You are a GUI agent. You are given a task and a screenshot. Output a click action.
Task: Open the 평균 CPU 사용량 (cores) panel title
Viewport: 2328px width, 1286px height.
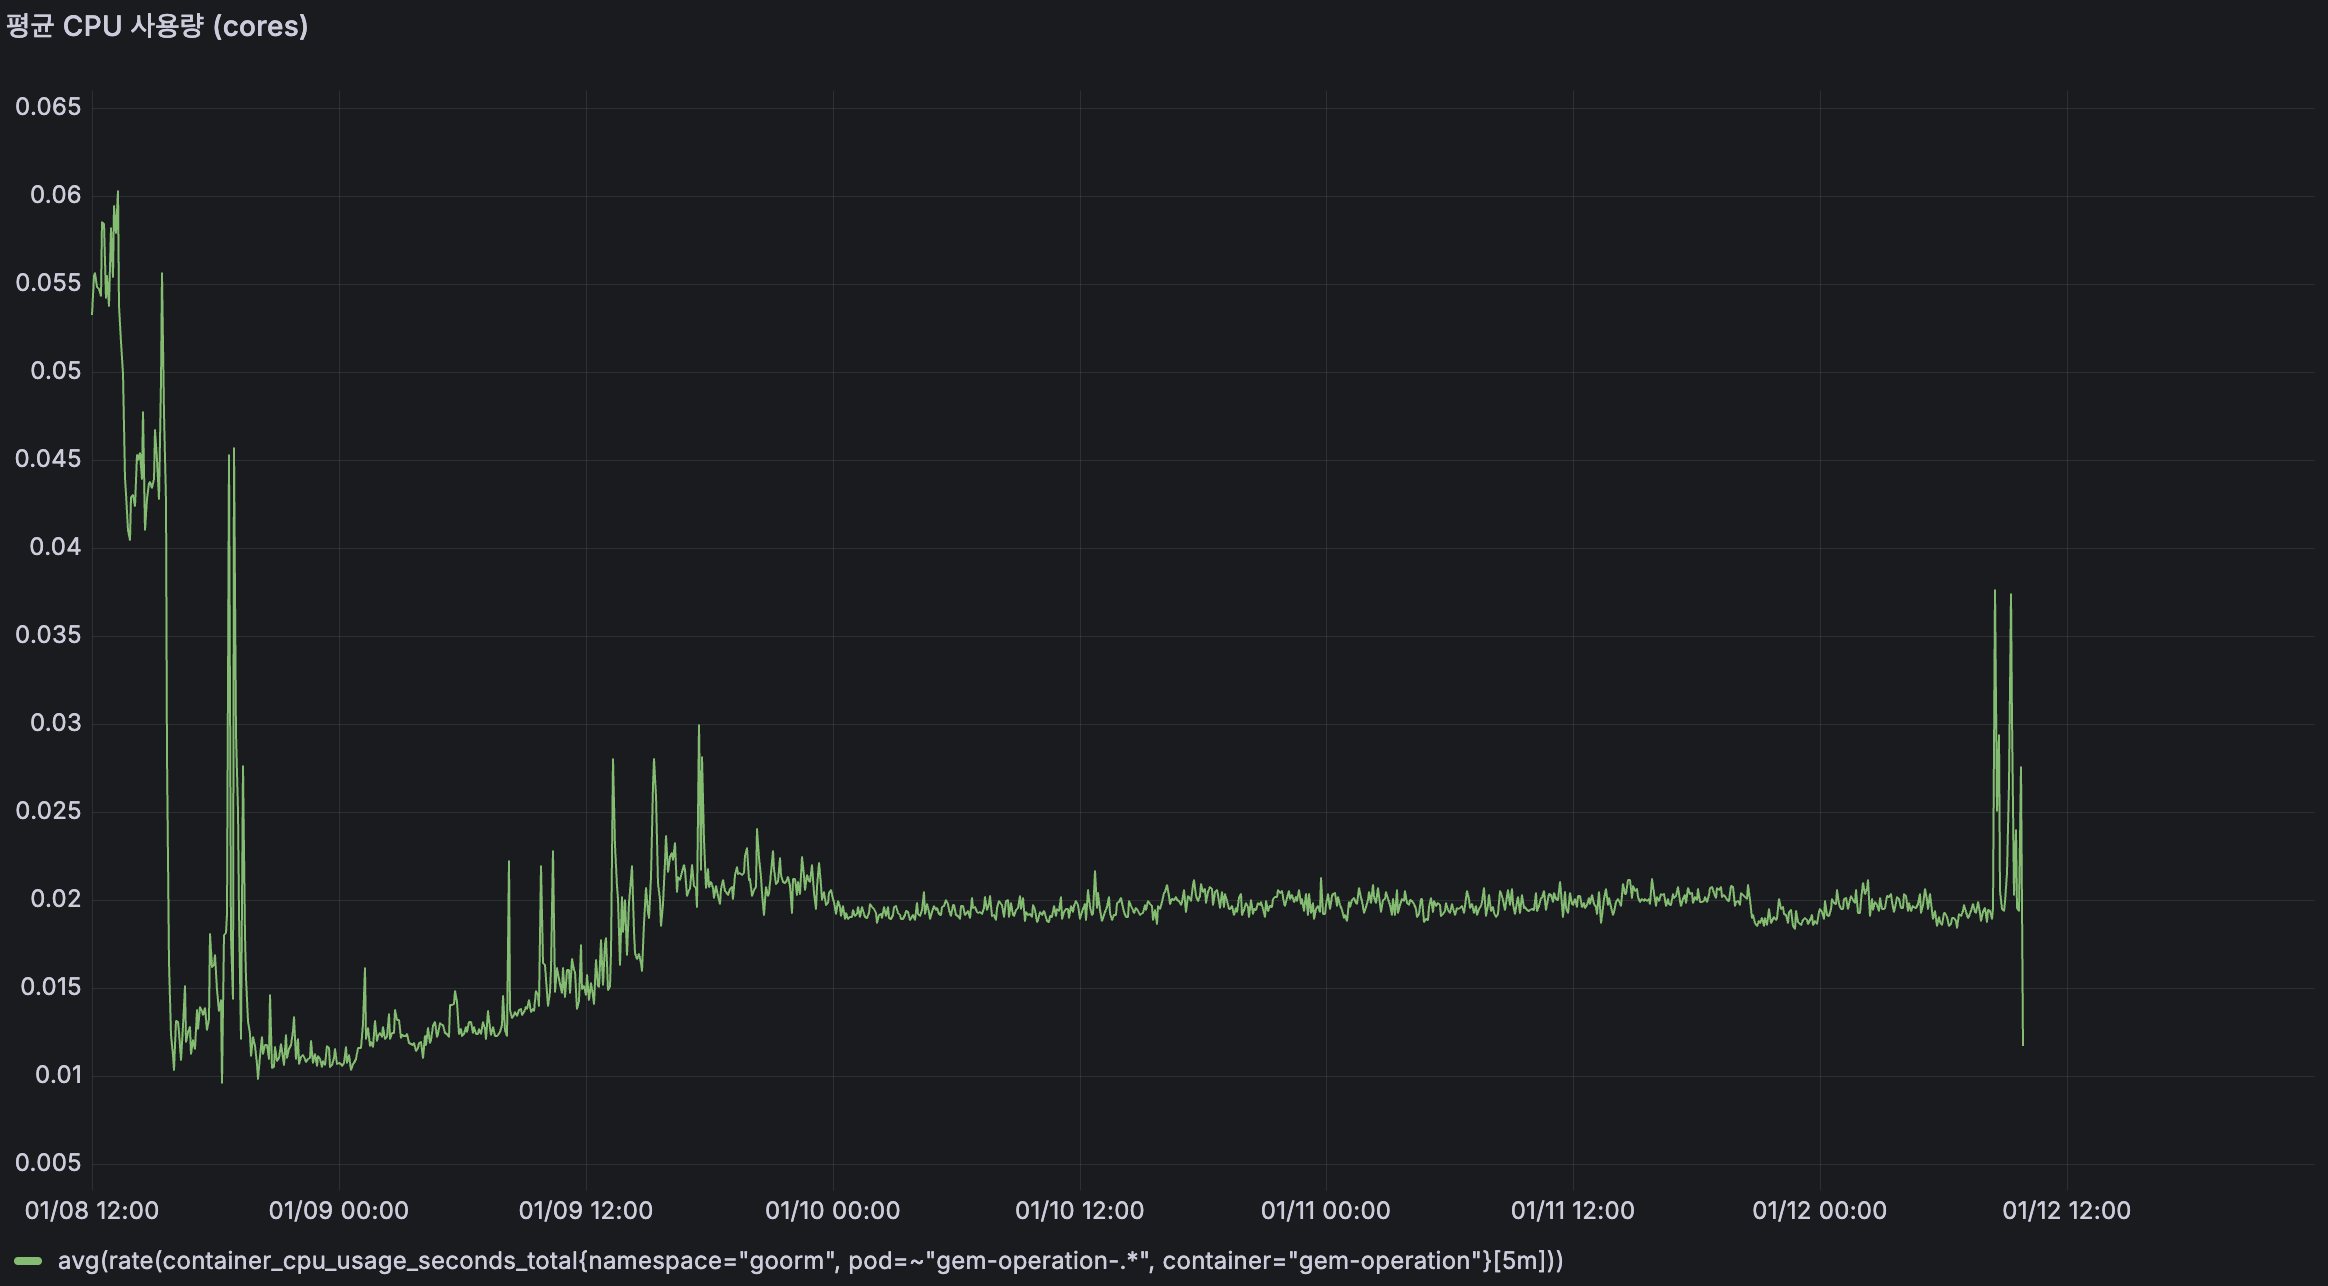coord(157,26)
